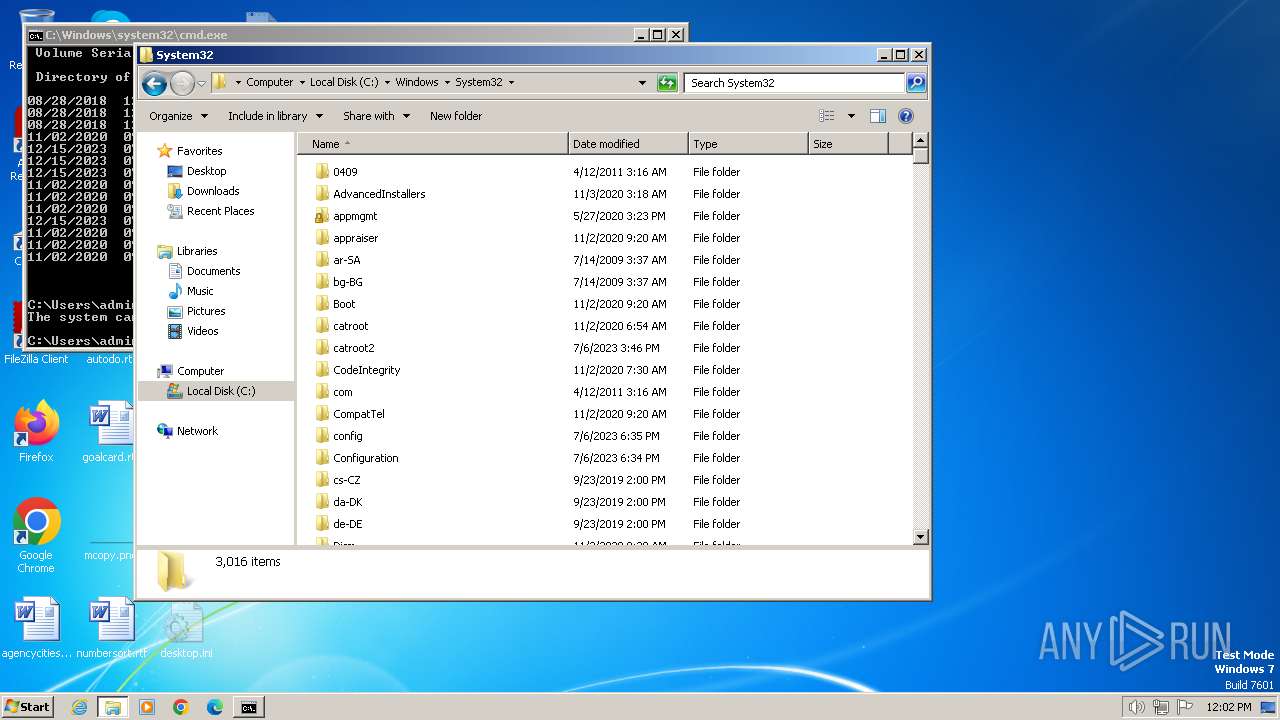
Task: Click the volume speaker tray icon
Action: [1136, 707]
